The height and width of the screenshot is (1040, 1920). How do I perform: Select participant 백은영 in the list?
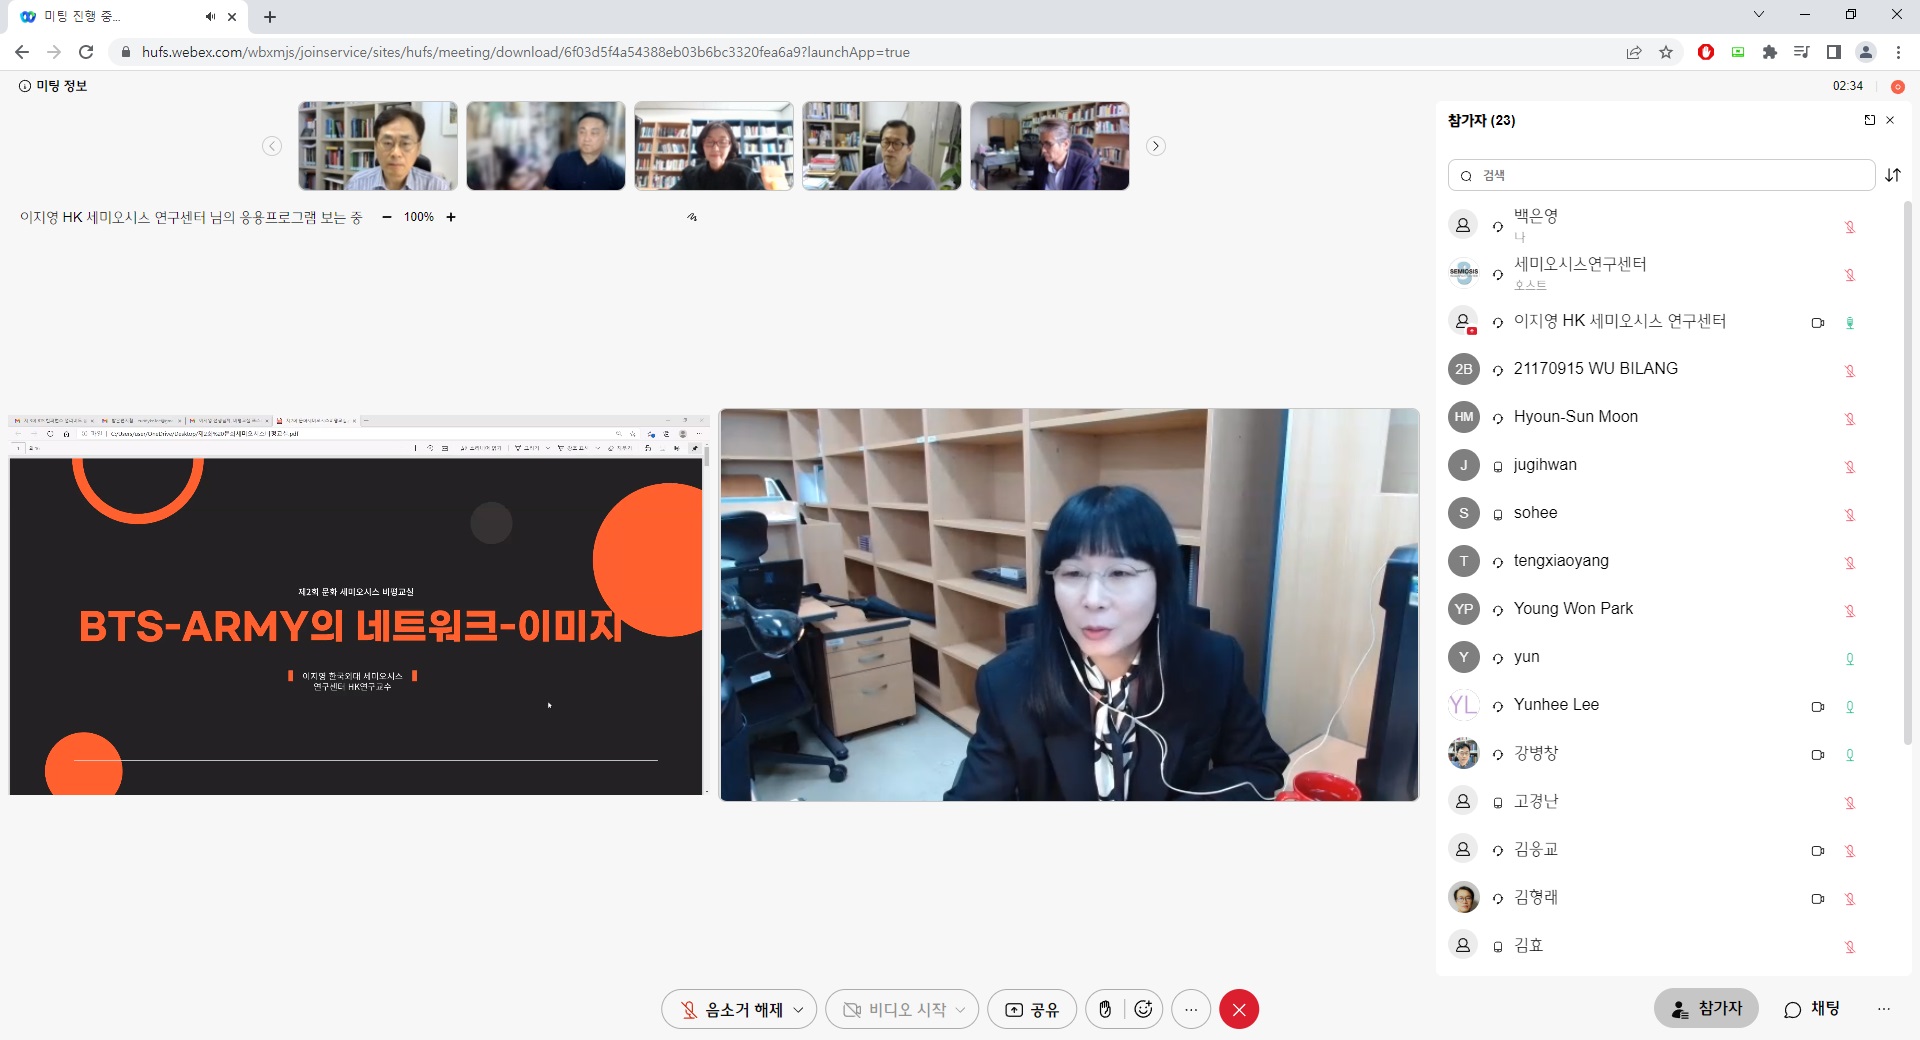(x=1667, y=225)
